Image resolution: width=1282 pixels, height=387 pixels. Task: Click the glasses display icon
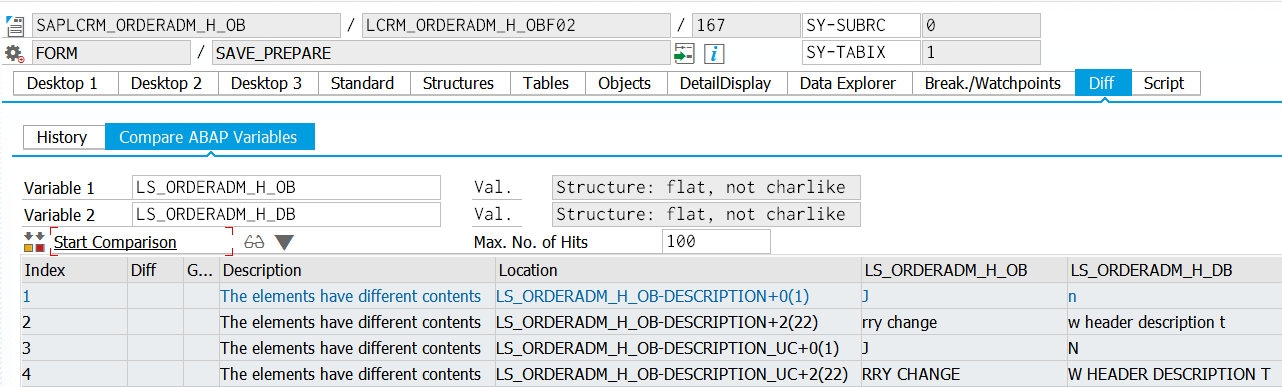coord(254,242)
